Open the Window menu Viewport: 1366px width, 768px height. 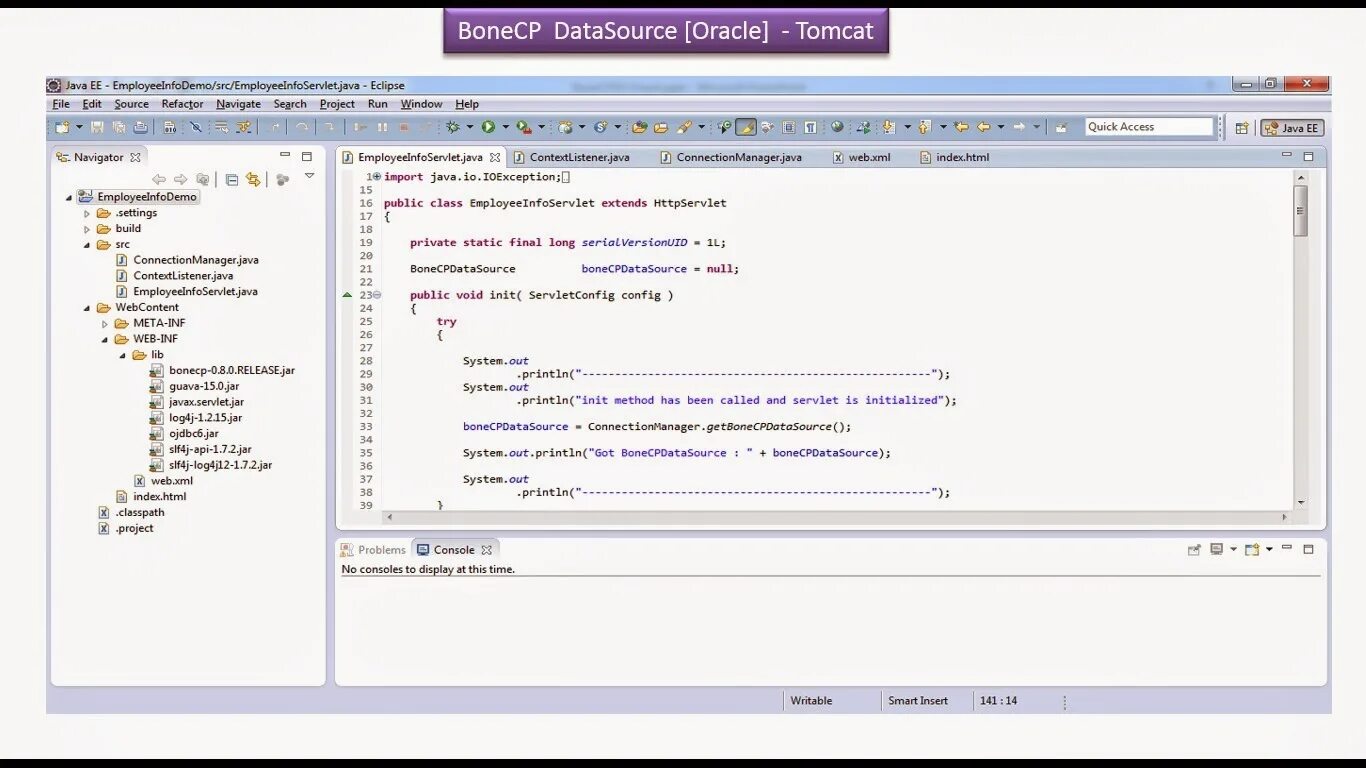pyautogui.click(x=421, y=104)
